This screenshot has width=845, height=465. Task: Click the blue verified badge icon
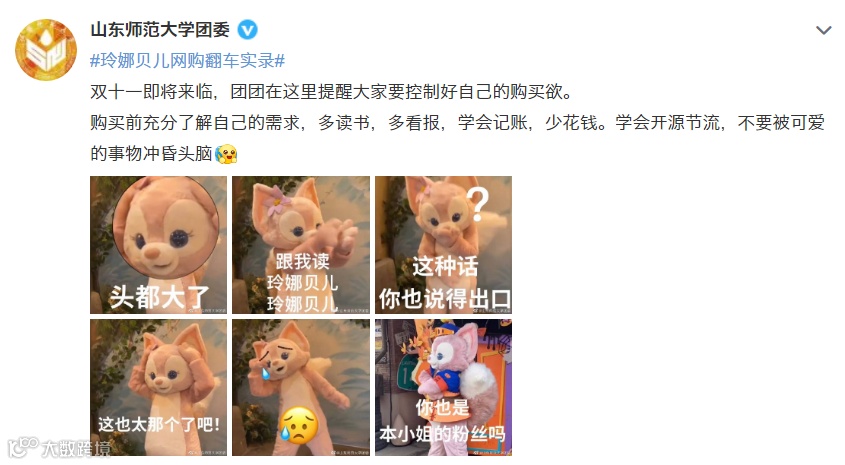[x=248, y=30]
